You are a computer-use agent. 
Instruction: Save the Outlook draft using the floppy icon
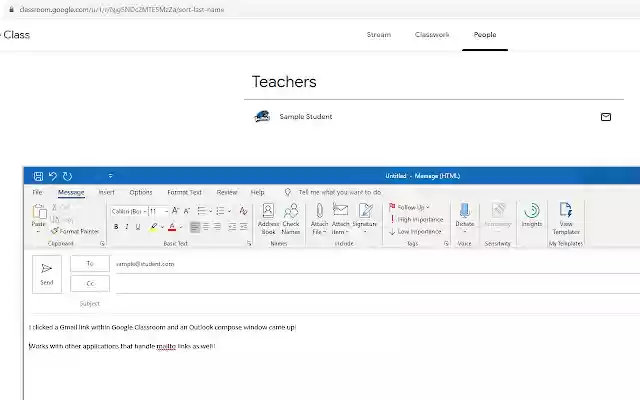pyautogui.click(x=38, y=176)
